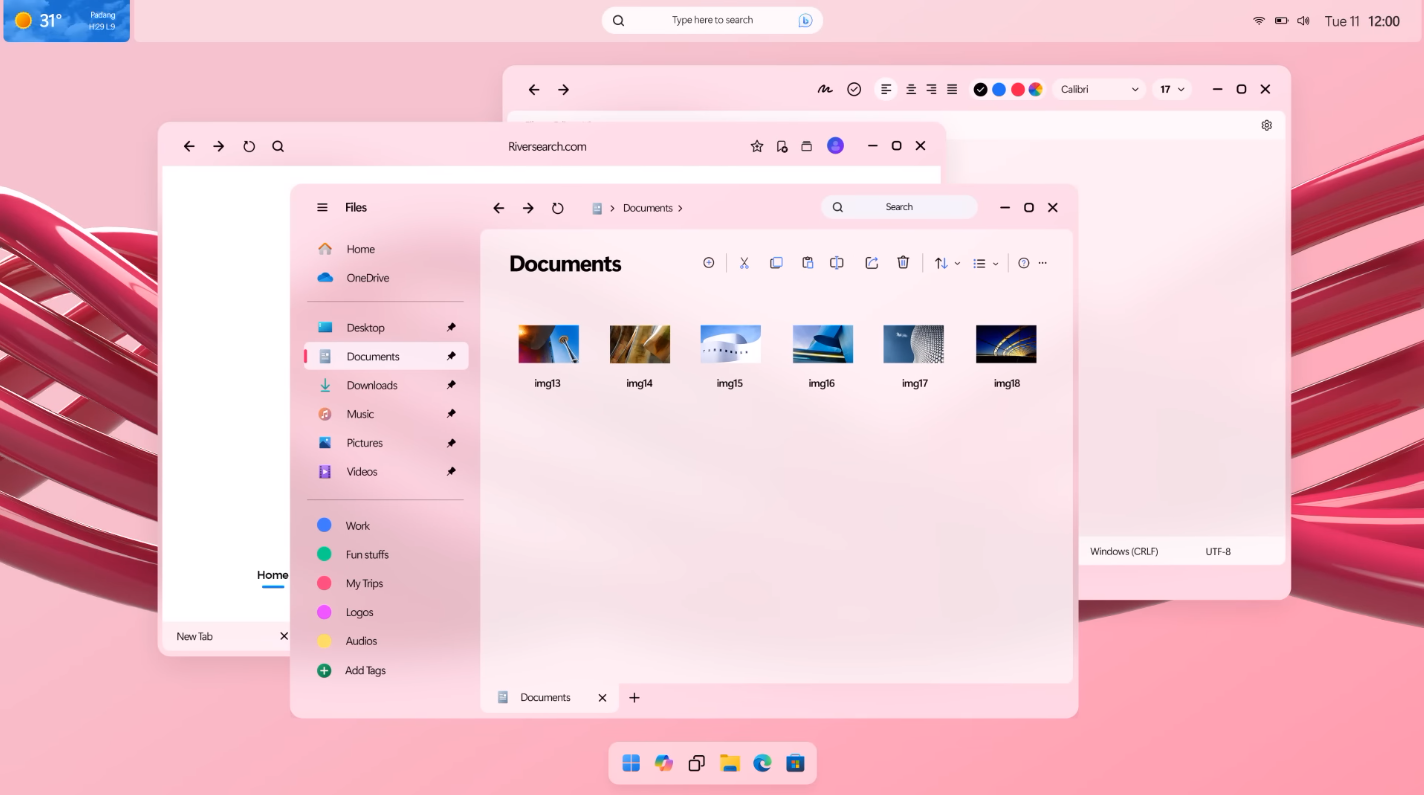The height and width of the screenshot is (795, 1424).
Task: Open the img15 thumbnail
Action: (x=730, y=345)
